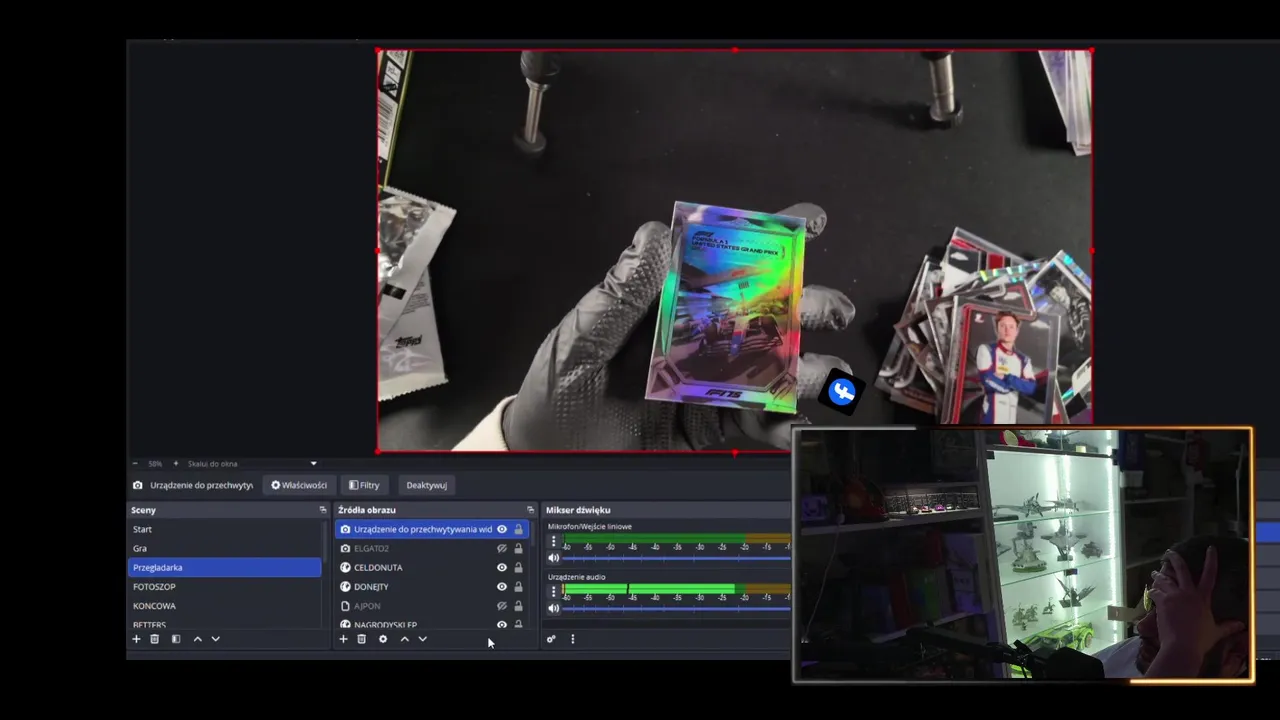Add a new source with plus icon
Viewport: 1280px width, 720px height.
(343, 639)
